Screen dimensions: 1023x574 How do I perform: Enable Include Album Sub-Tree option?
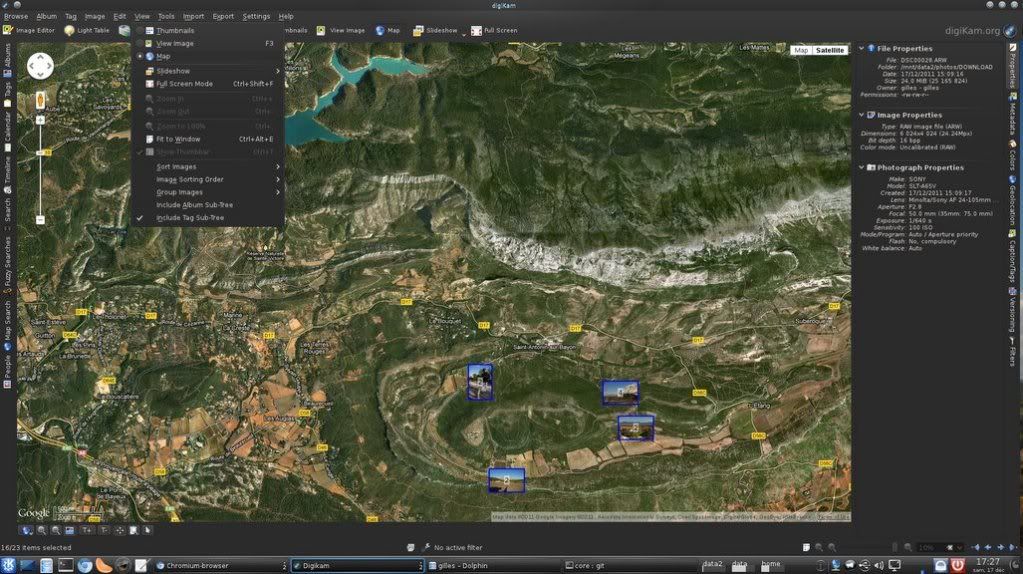tap(208, 205)
